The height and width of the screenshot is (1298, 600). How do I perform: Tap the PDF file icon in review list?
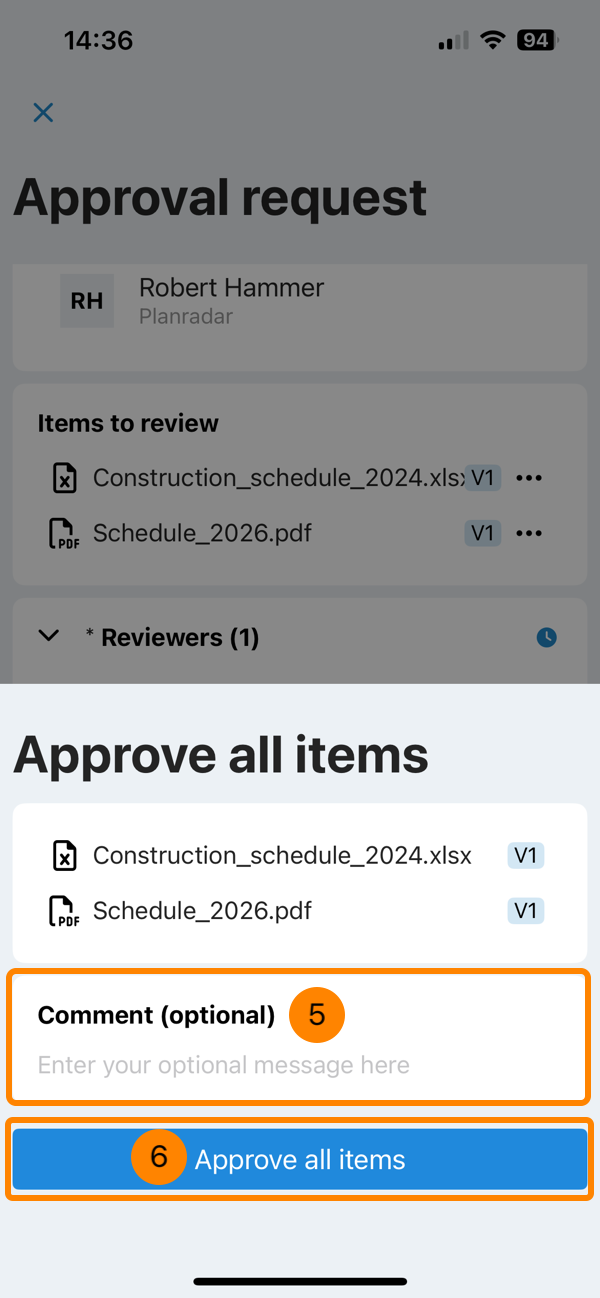pyautogui.click(x=64, y=534)
